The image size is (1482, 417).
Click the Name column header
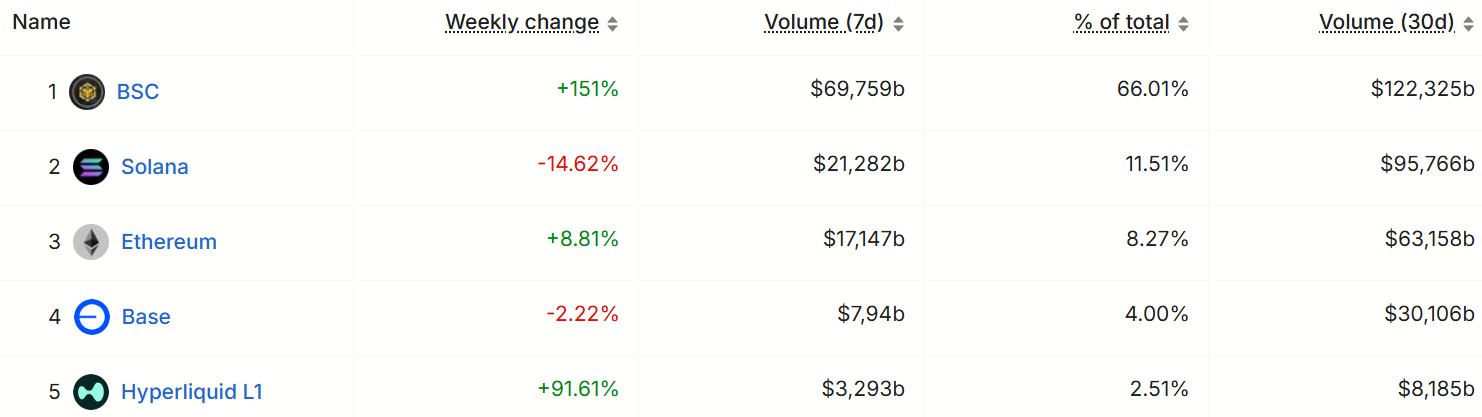(x=41, y=22)
